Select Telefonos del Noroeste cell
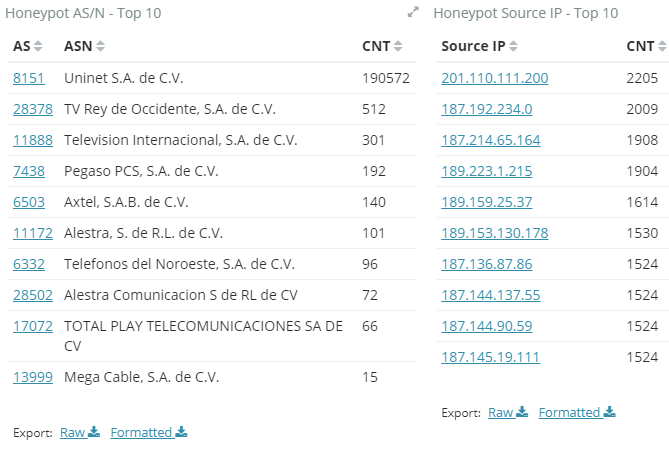Screen dimensions: 669x452 (180, 264)
